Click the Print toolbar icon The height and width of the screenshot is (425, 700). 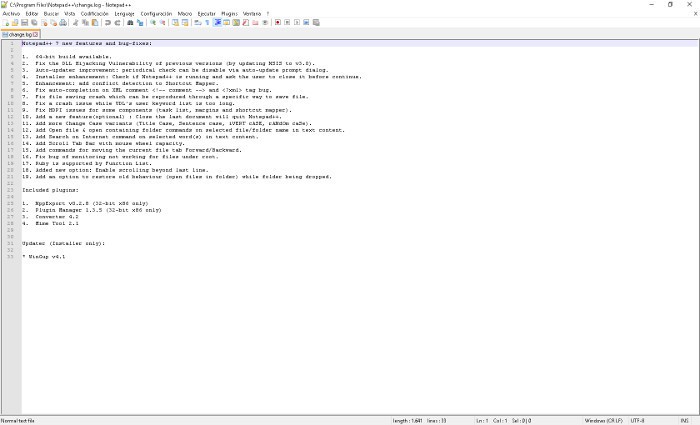click(63, 22)
